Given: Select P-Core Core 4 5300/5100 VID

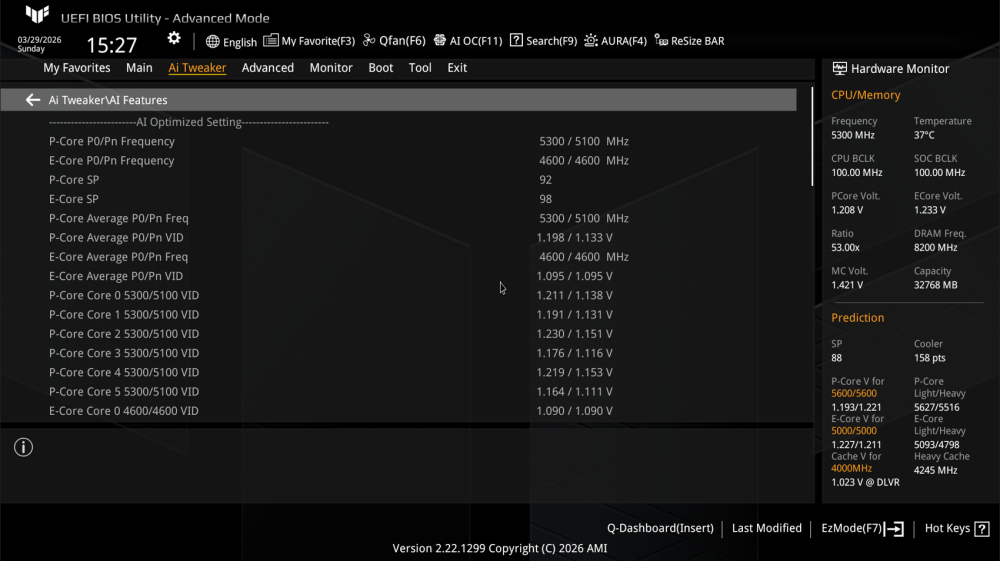Looking at the screenshot, I should 399,372.
